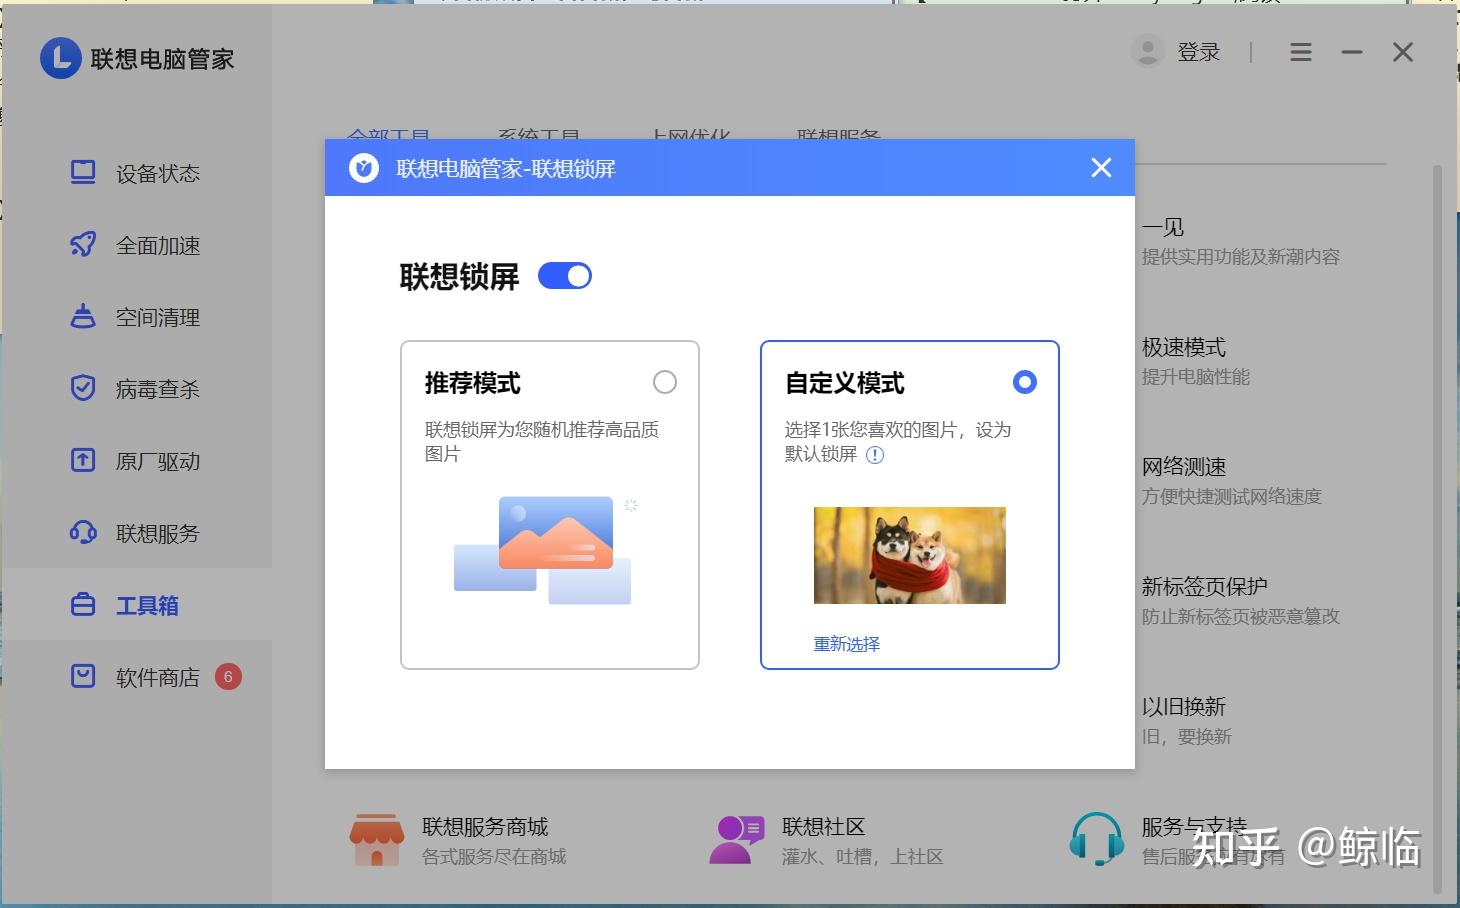Click the 病毒查杀 sidebar label
Viewport: 1460px width, 908px height.
(158, 389)
